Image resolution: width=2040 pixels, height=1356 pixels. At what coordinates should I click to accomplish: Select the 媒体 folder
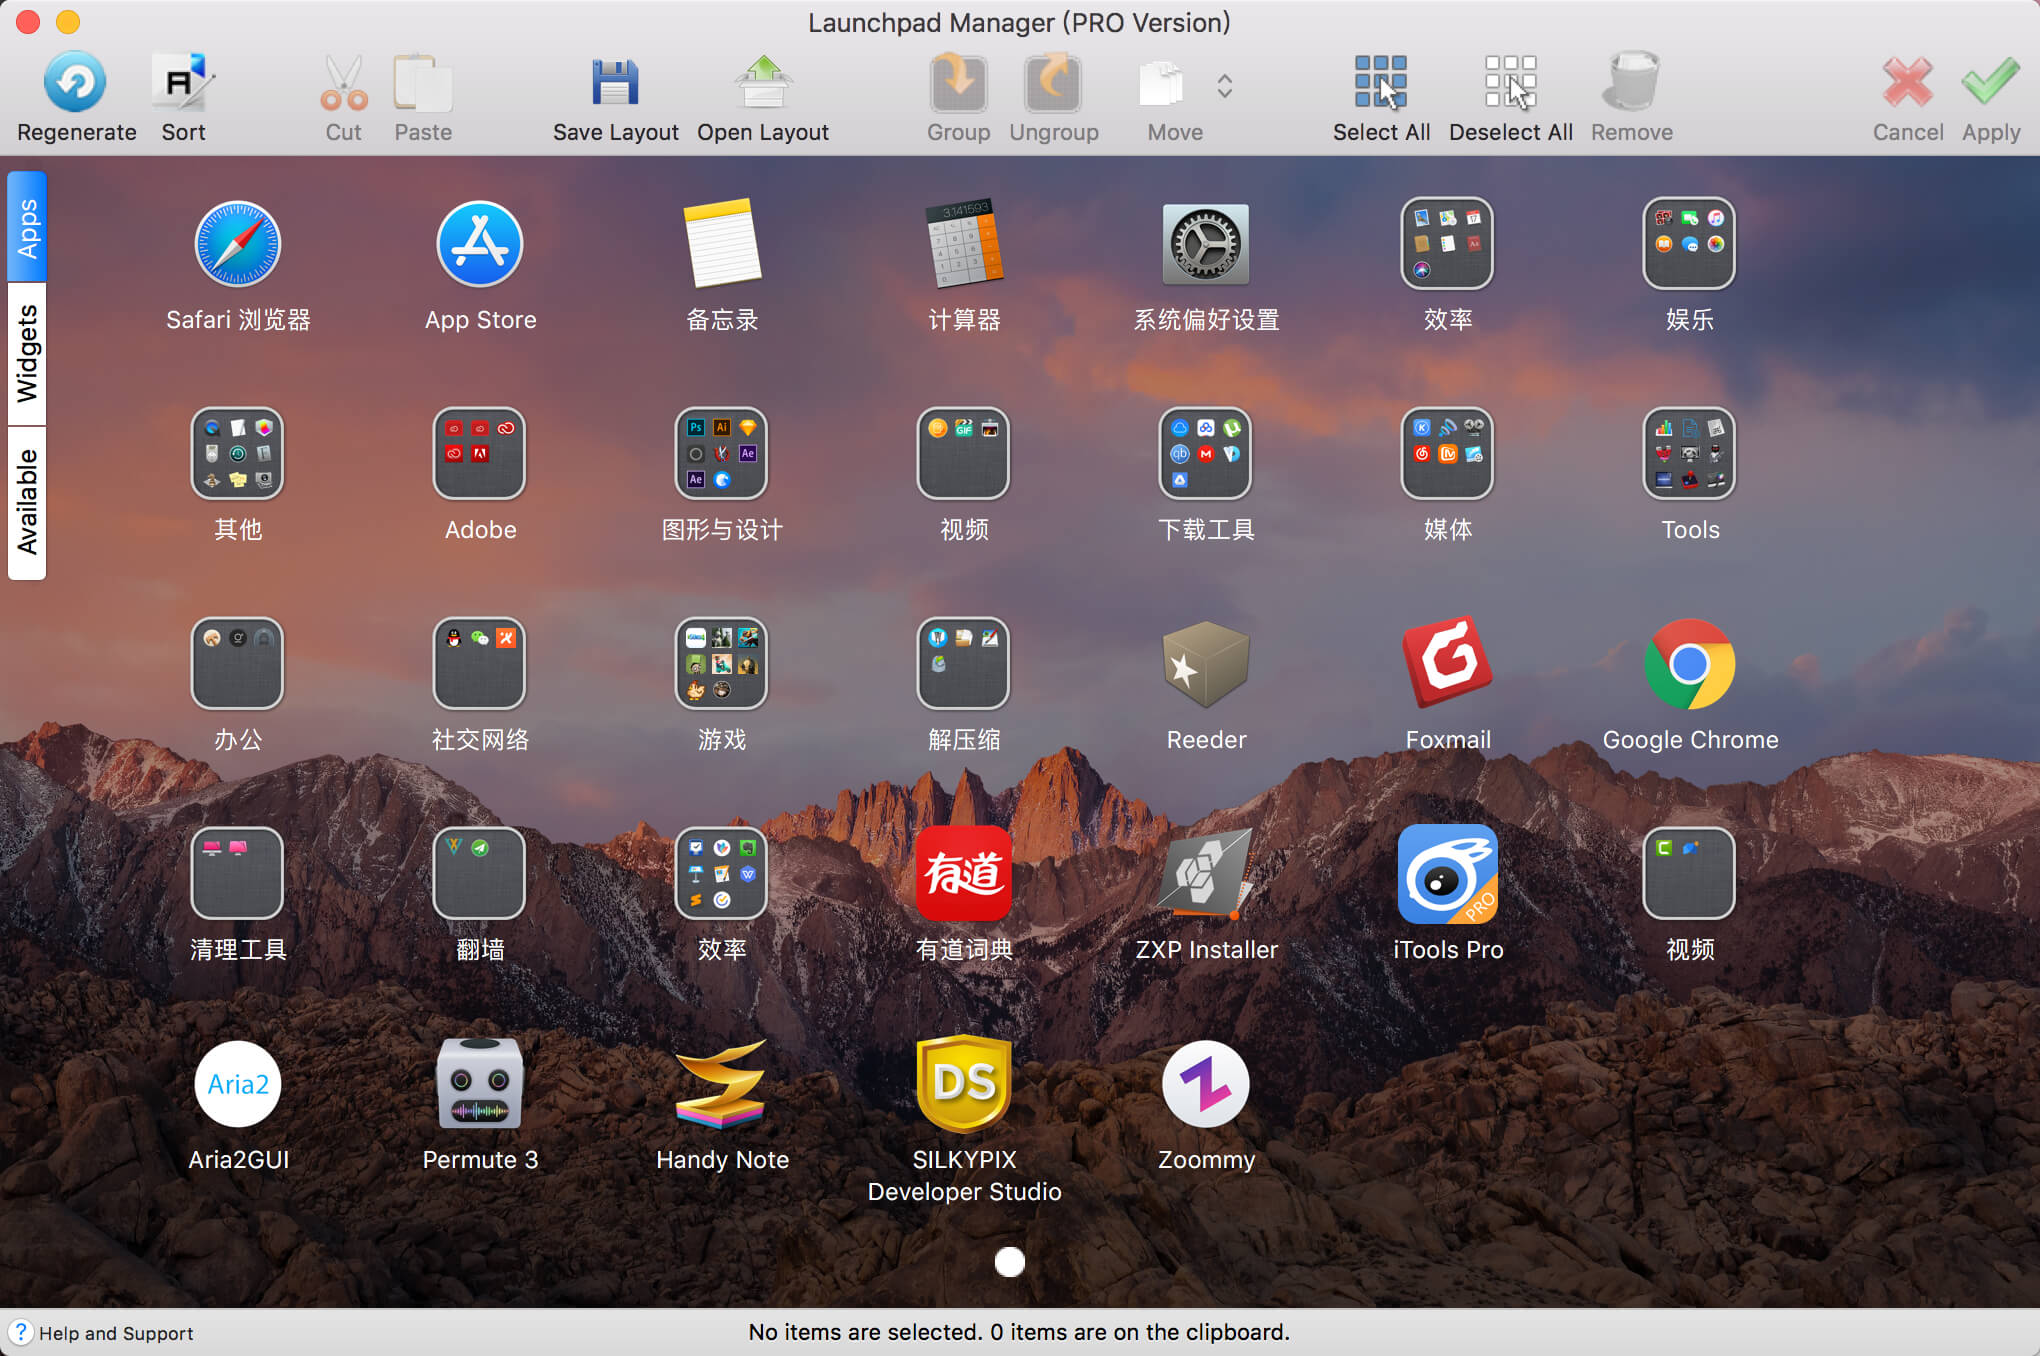coord(1447,454)
